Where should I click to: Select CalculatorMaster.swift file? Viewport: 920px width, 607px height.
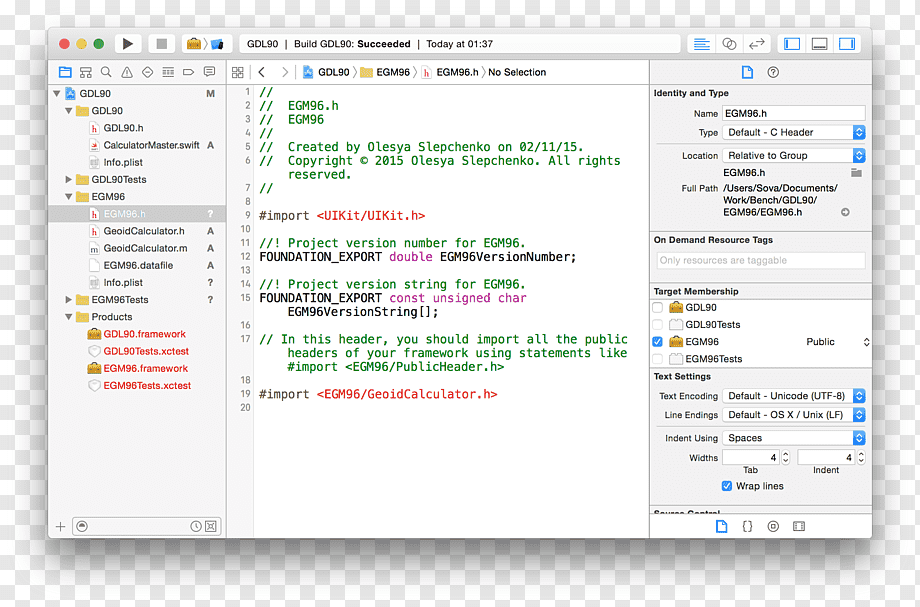(151, 145)
